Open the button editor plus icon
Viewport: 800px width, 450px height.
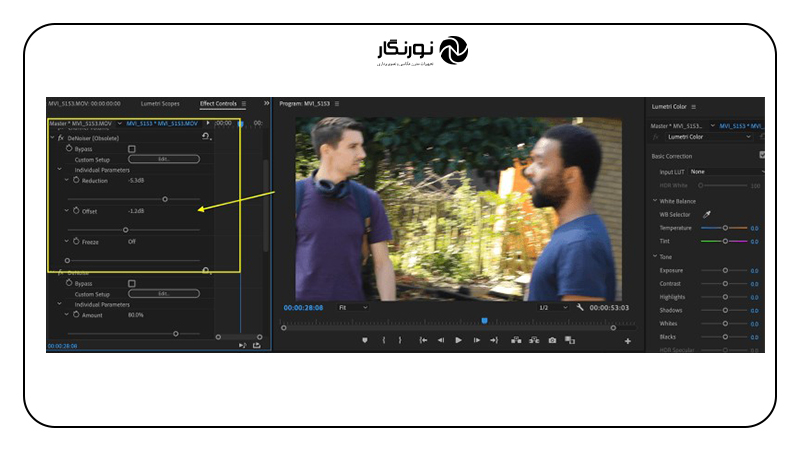click(628, 341)
